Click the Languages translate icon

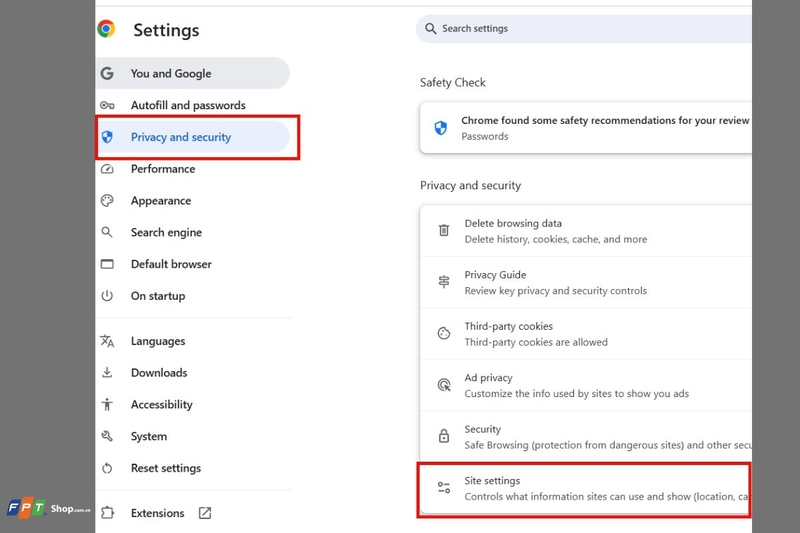(107, 341)
